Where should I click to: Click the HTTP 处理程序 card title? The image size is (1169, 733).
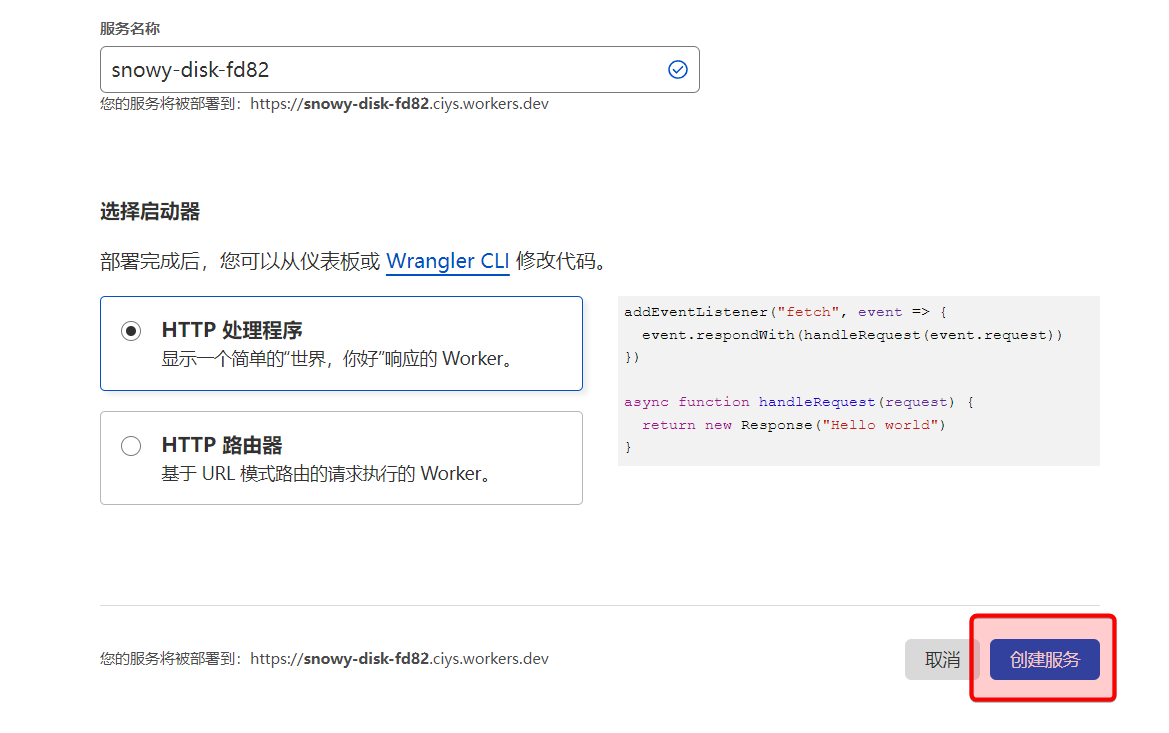coord(232,331)
